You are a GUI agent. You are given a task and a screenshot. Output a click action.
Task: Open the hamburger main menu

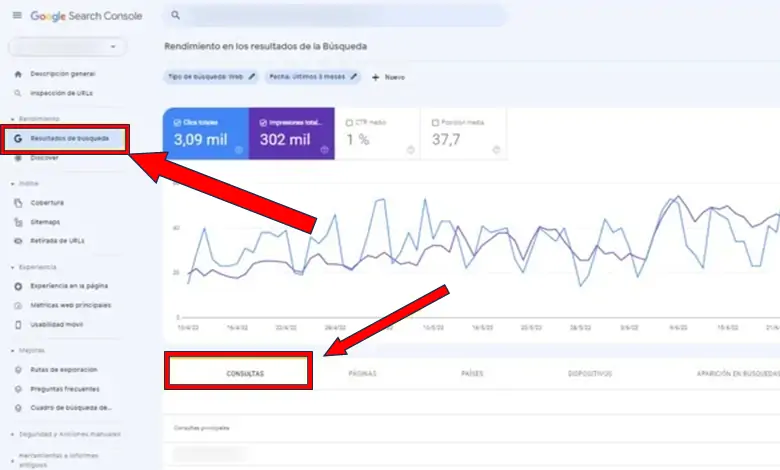pyautogui.click(x=17, y=15)
